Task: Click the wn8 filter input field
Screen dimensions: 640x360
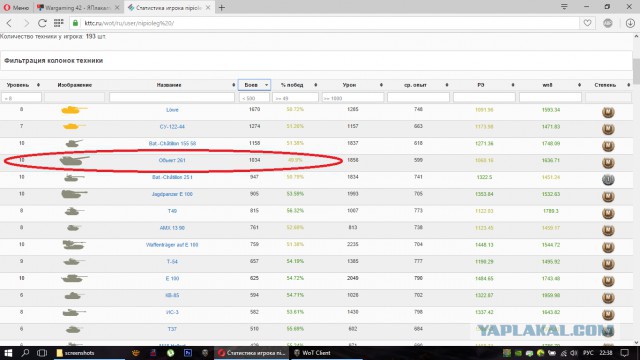Action: point(550,98)
